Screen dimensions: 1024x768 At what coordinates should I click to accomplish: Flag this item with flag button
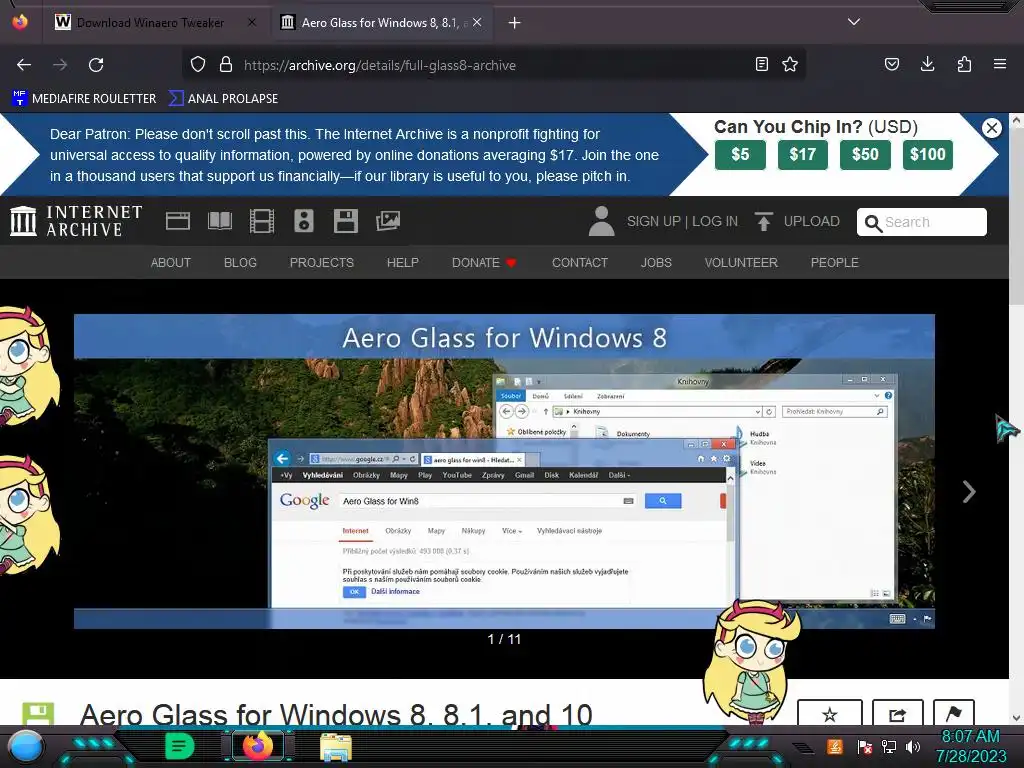(x=954, y=713)
